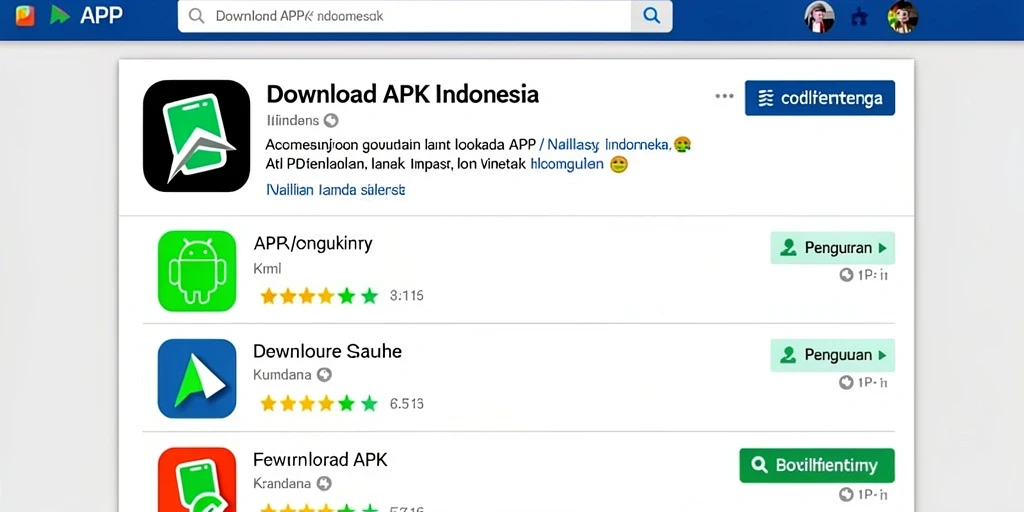The width and height of the screenshot is (1024, 512).
Task: Follow the hlcomgulen link in description
Action: [x=568, y=165]
